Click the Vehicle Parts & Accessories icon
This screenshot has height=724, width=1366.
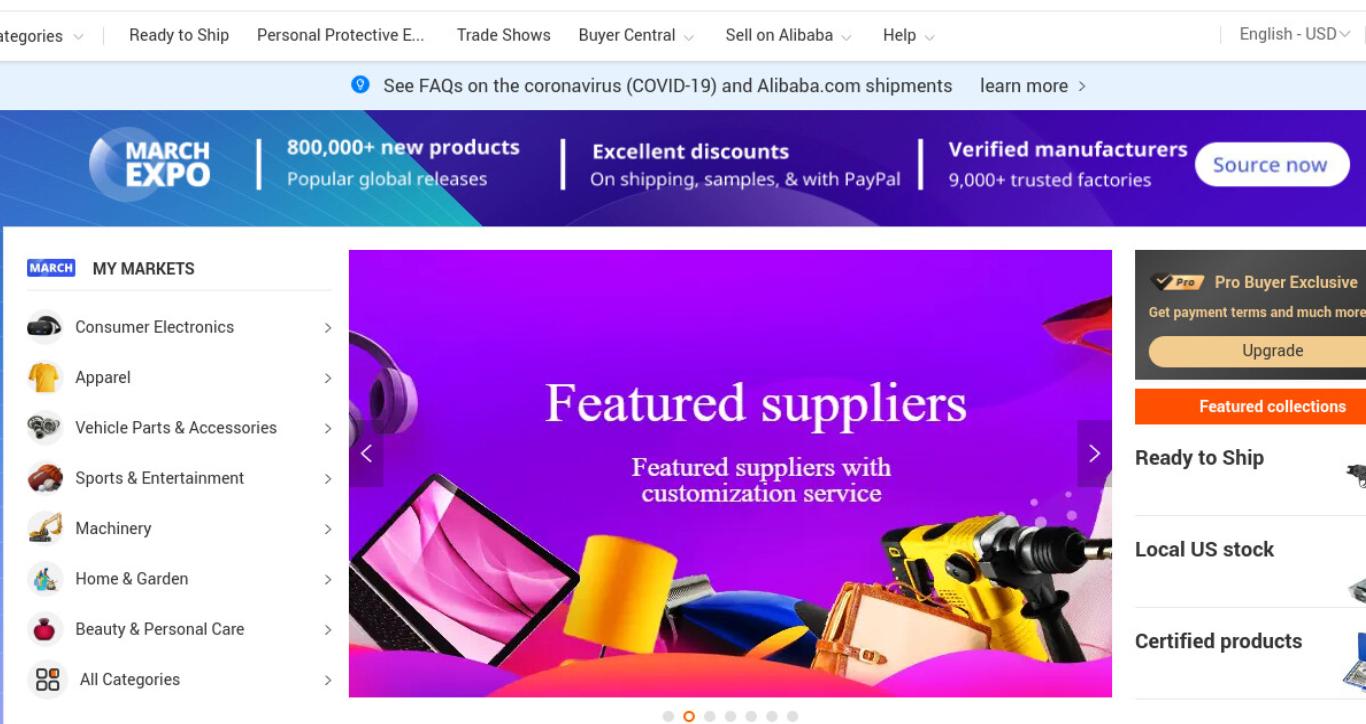click(45, 427)
